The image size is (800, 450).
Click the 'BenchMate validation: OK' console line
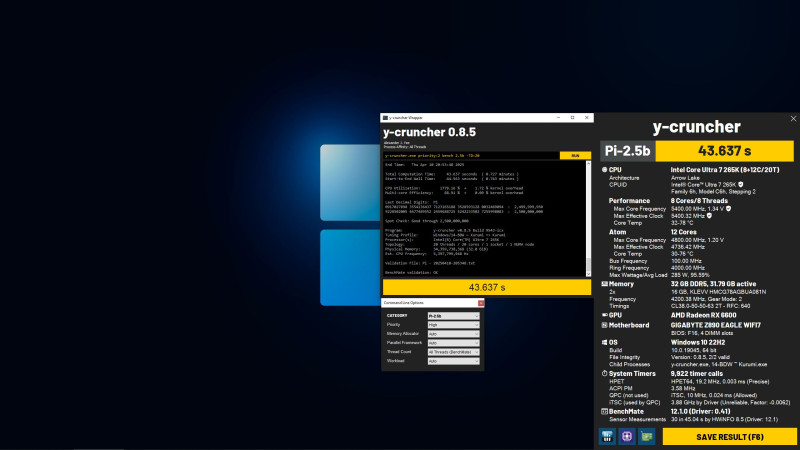[x=411, y=272]
